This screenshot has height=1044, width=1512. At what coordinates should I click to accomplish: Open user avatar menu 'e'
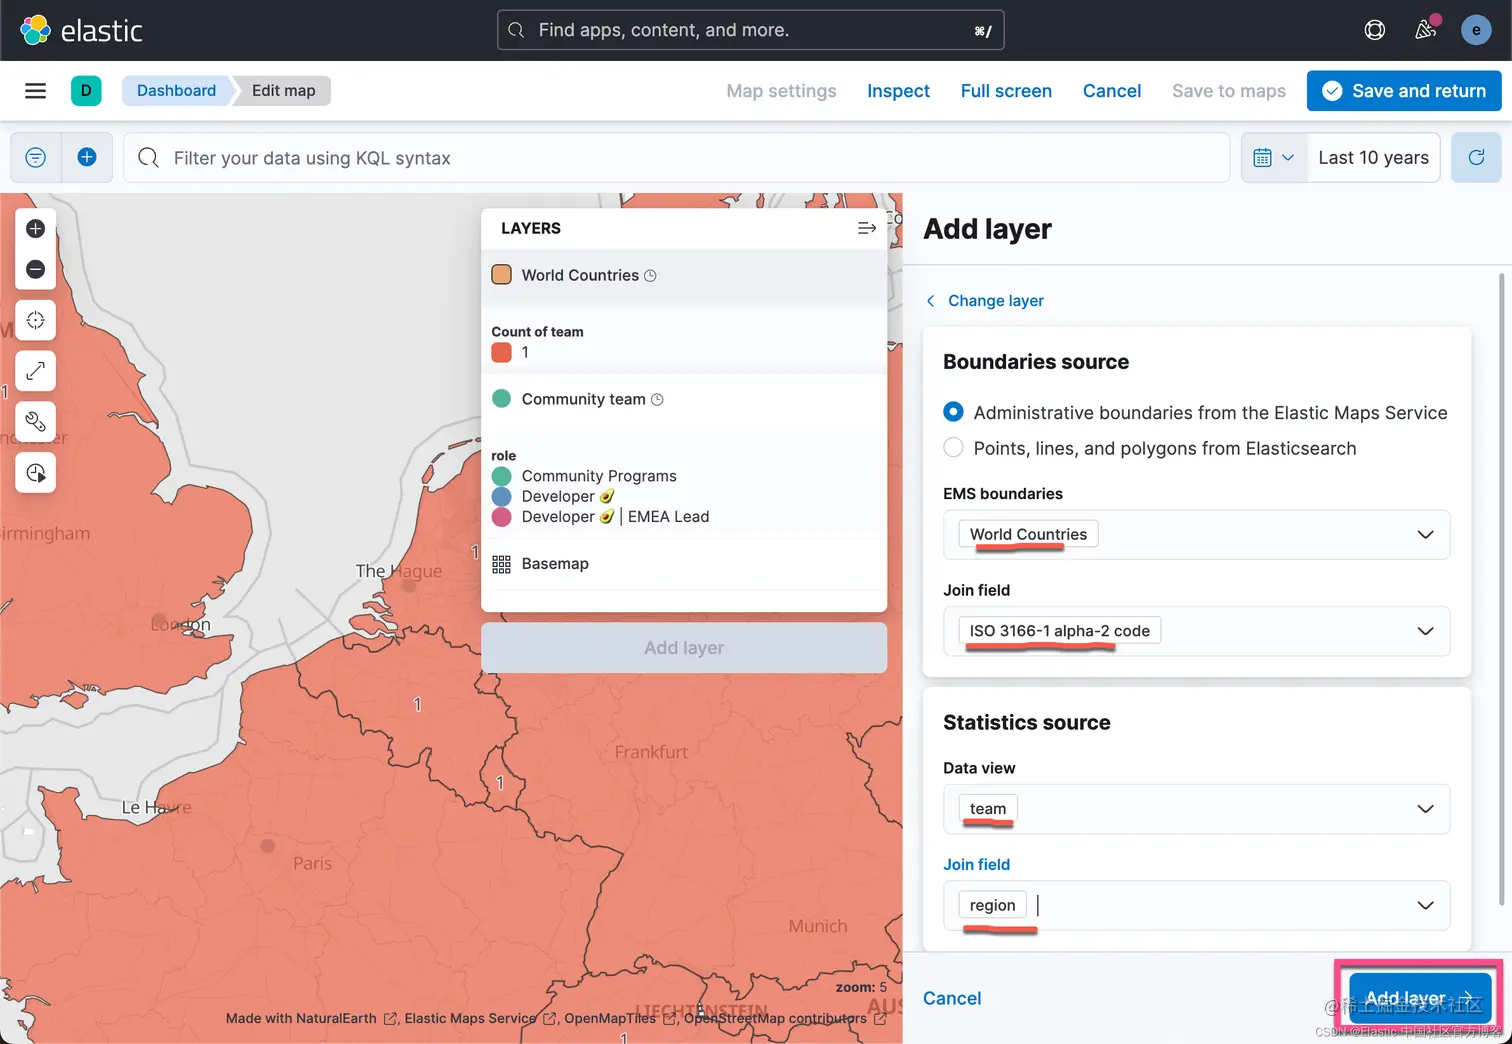click(x=1476, y=30)
